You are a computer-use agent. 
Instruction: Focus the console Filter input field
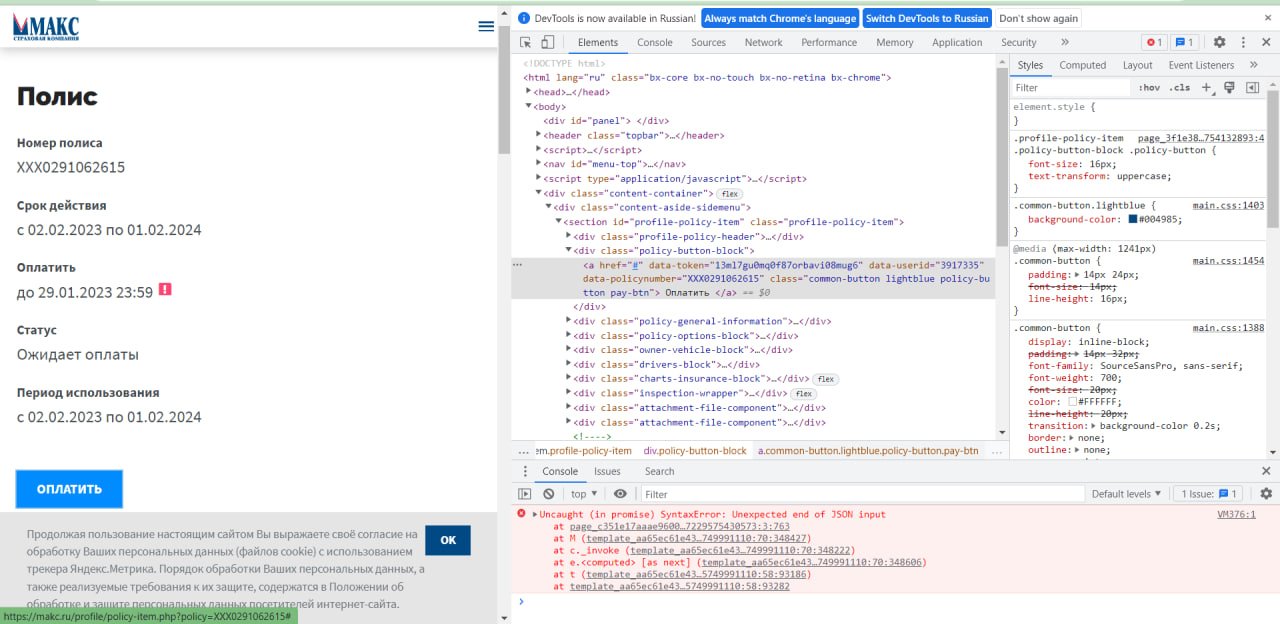(862, 494)
